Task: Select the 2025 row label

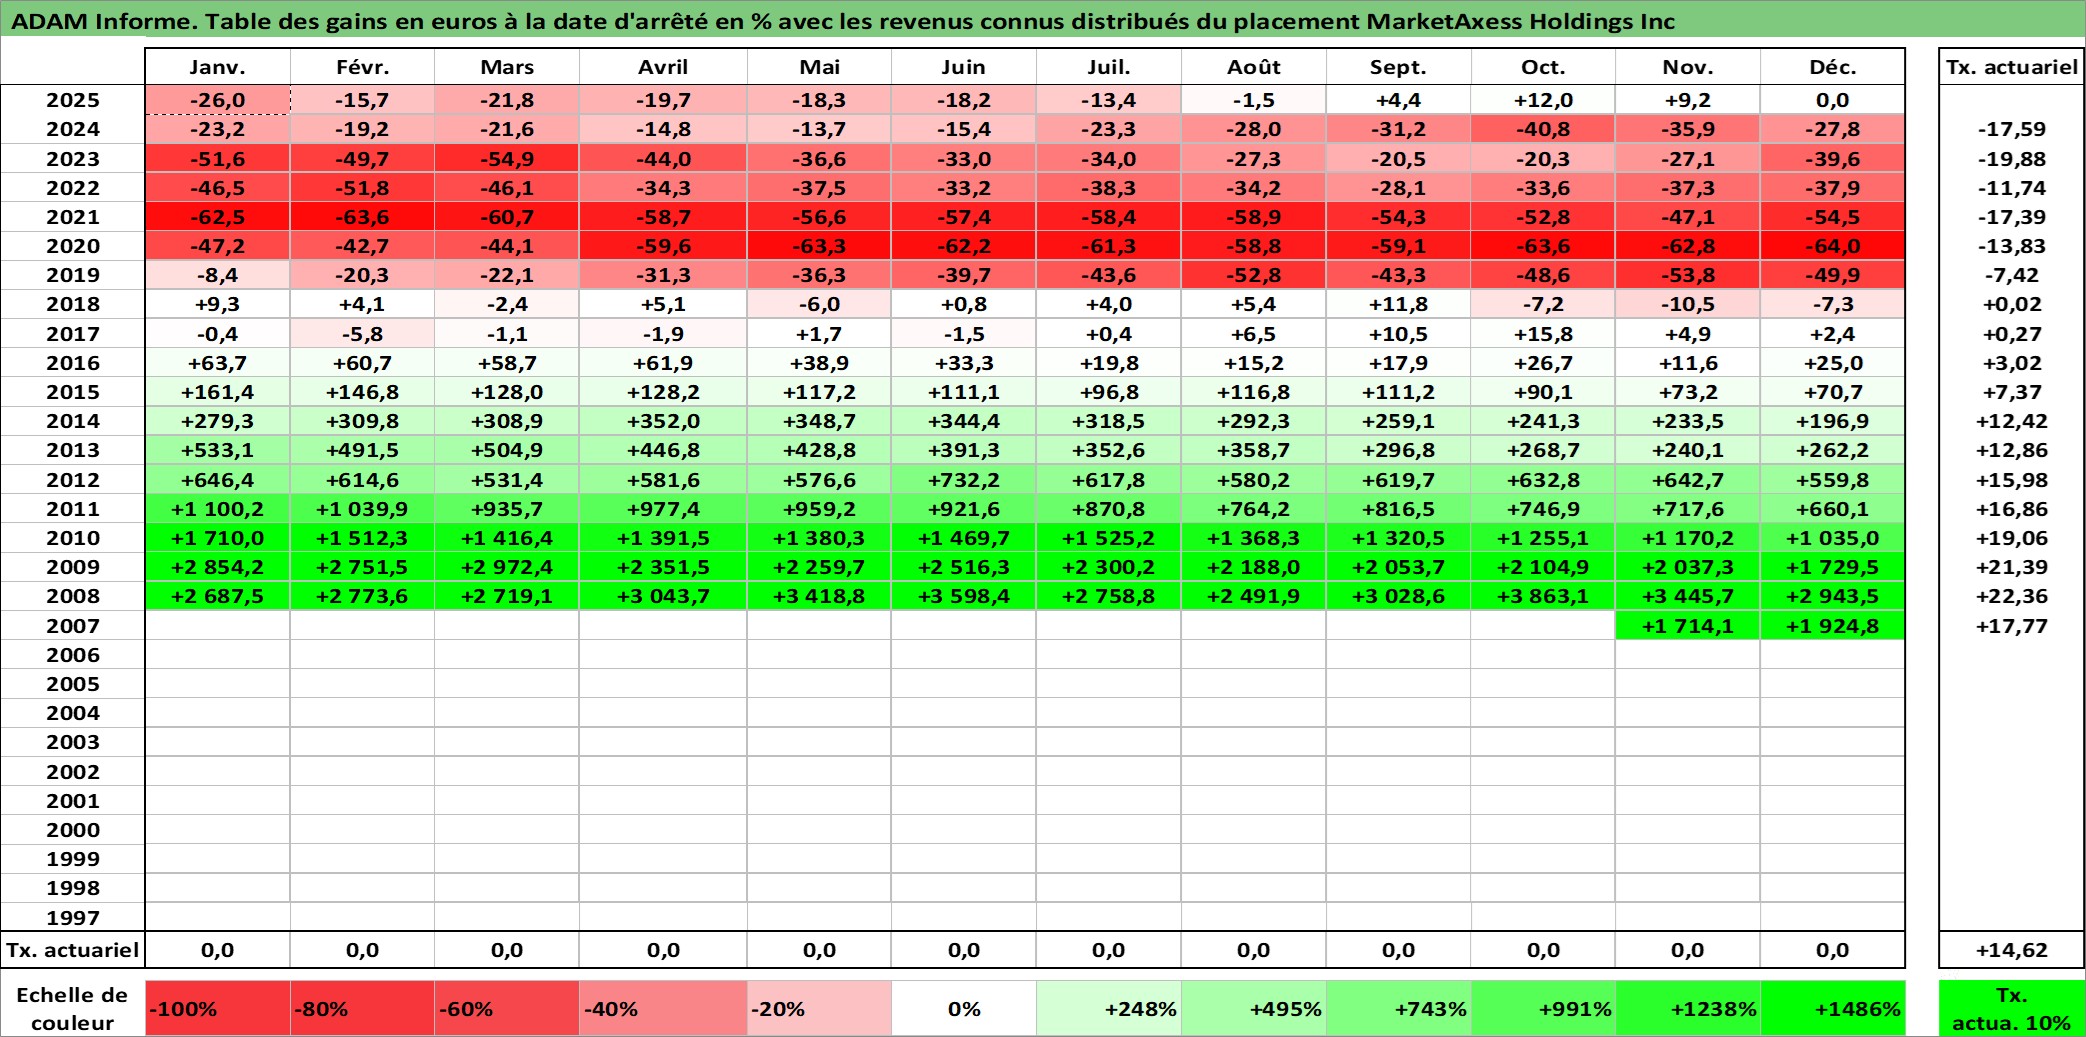Action: click(73, 100)
